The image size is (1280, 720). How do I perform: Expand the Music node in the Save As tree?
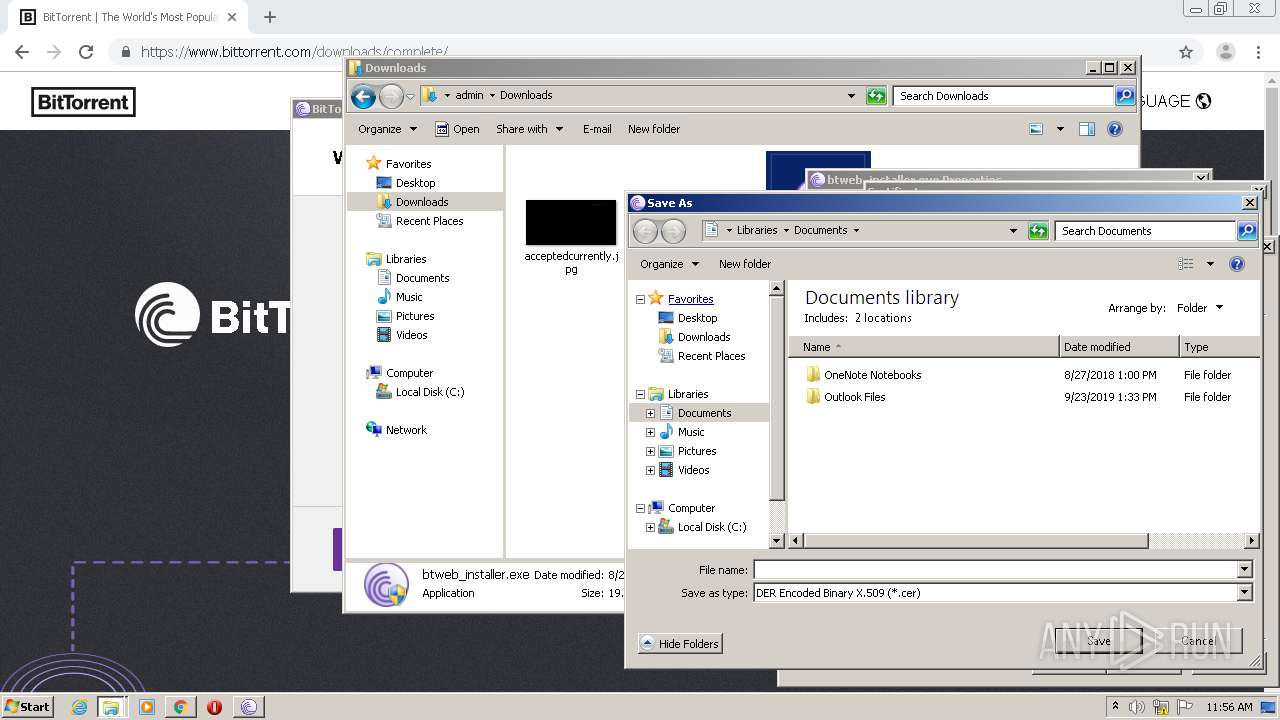pyautogui.click(x=651, y=432)
